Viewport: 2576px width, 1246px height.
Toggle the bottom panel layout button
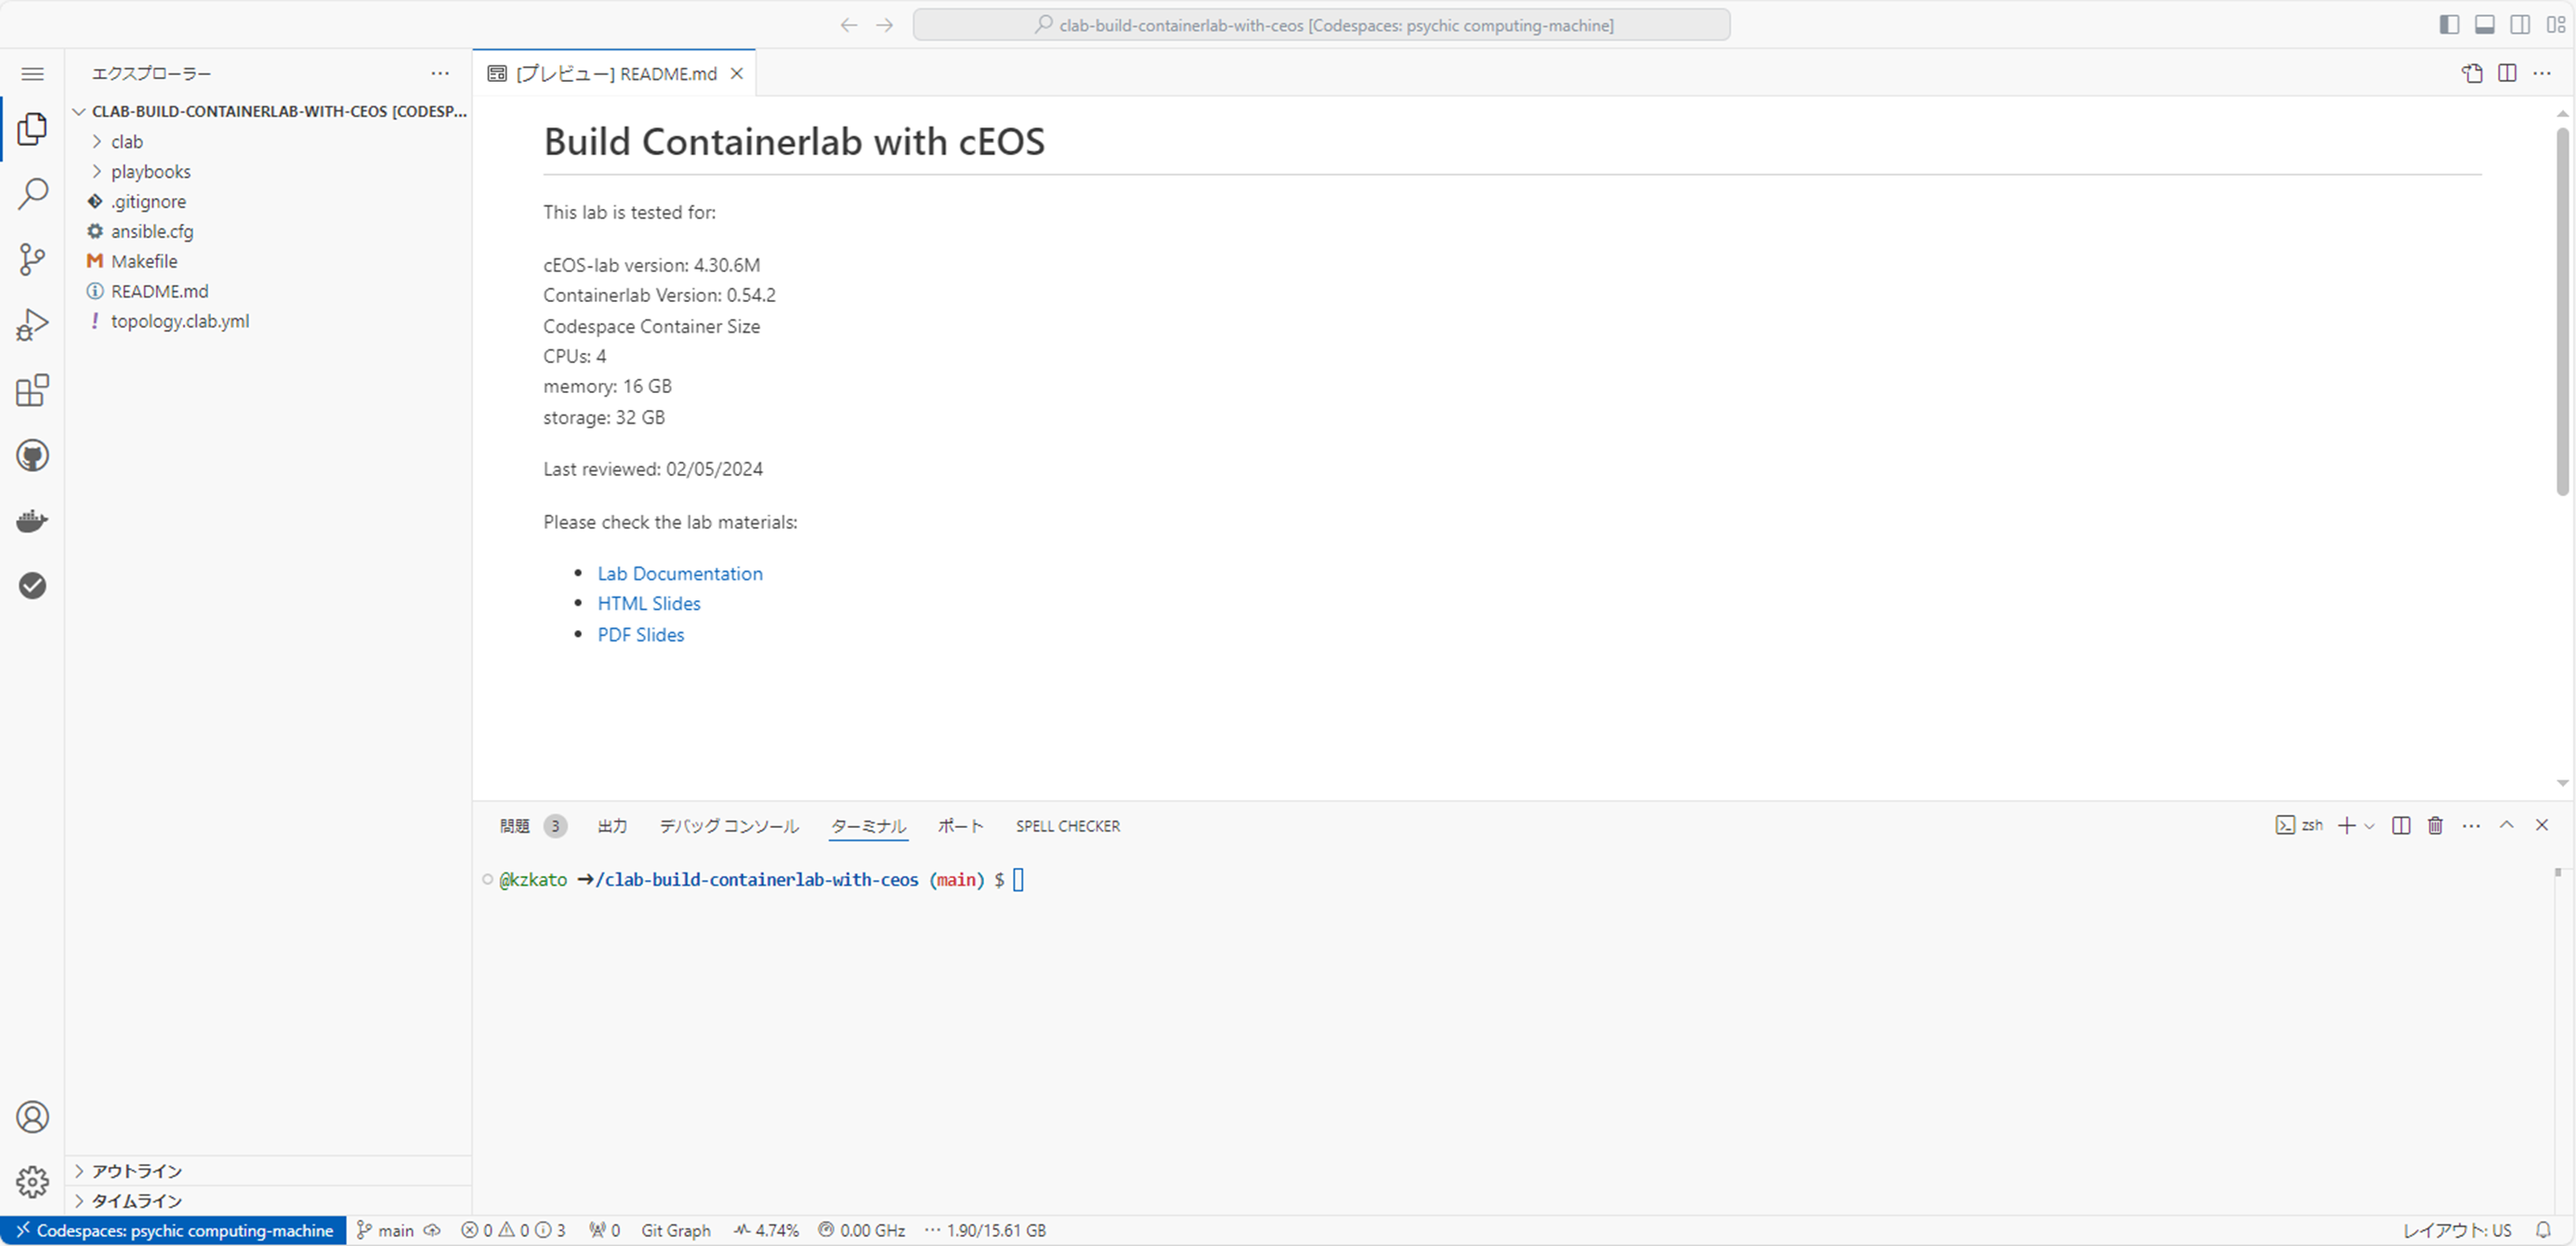coord(2484,24)
